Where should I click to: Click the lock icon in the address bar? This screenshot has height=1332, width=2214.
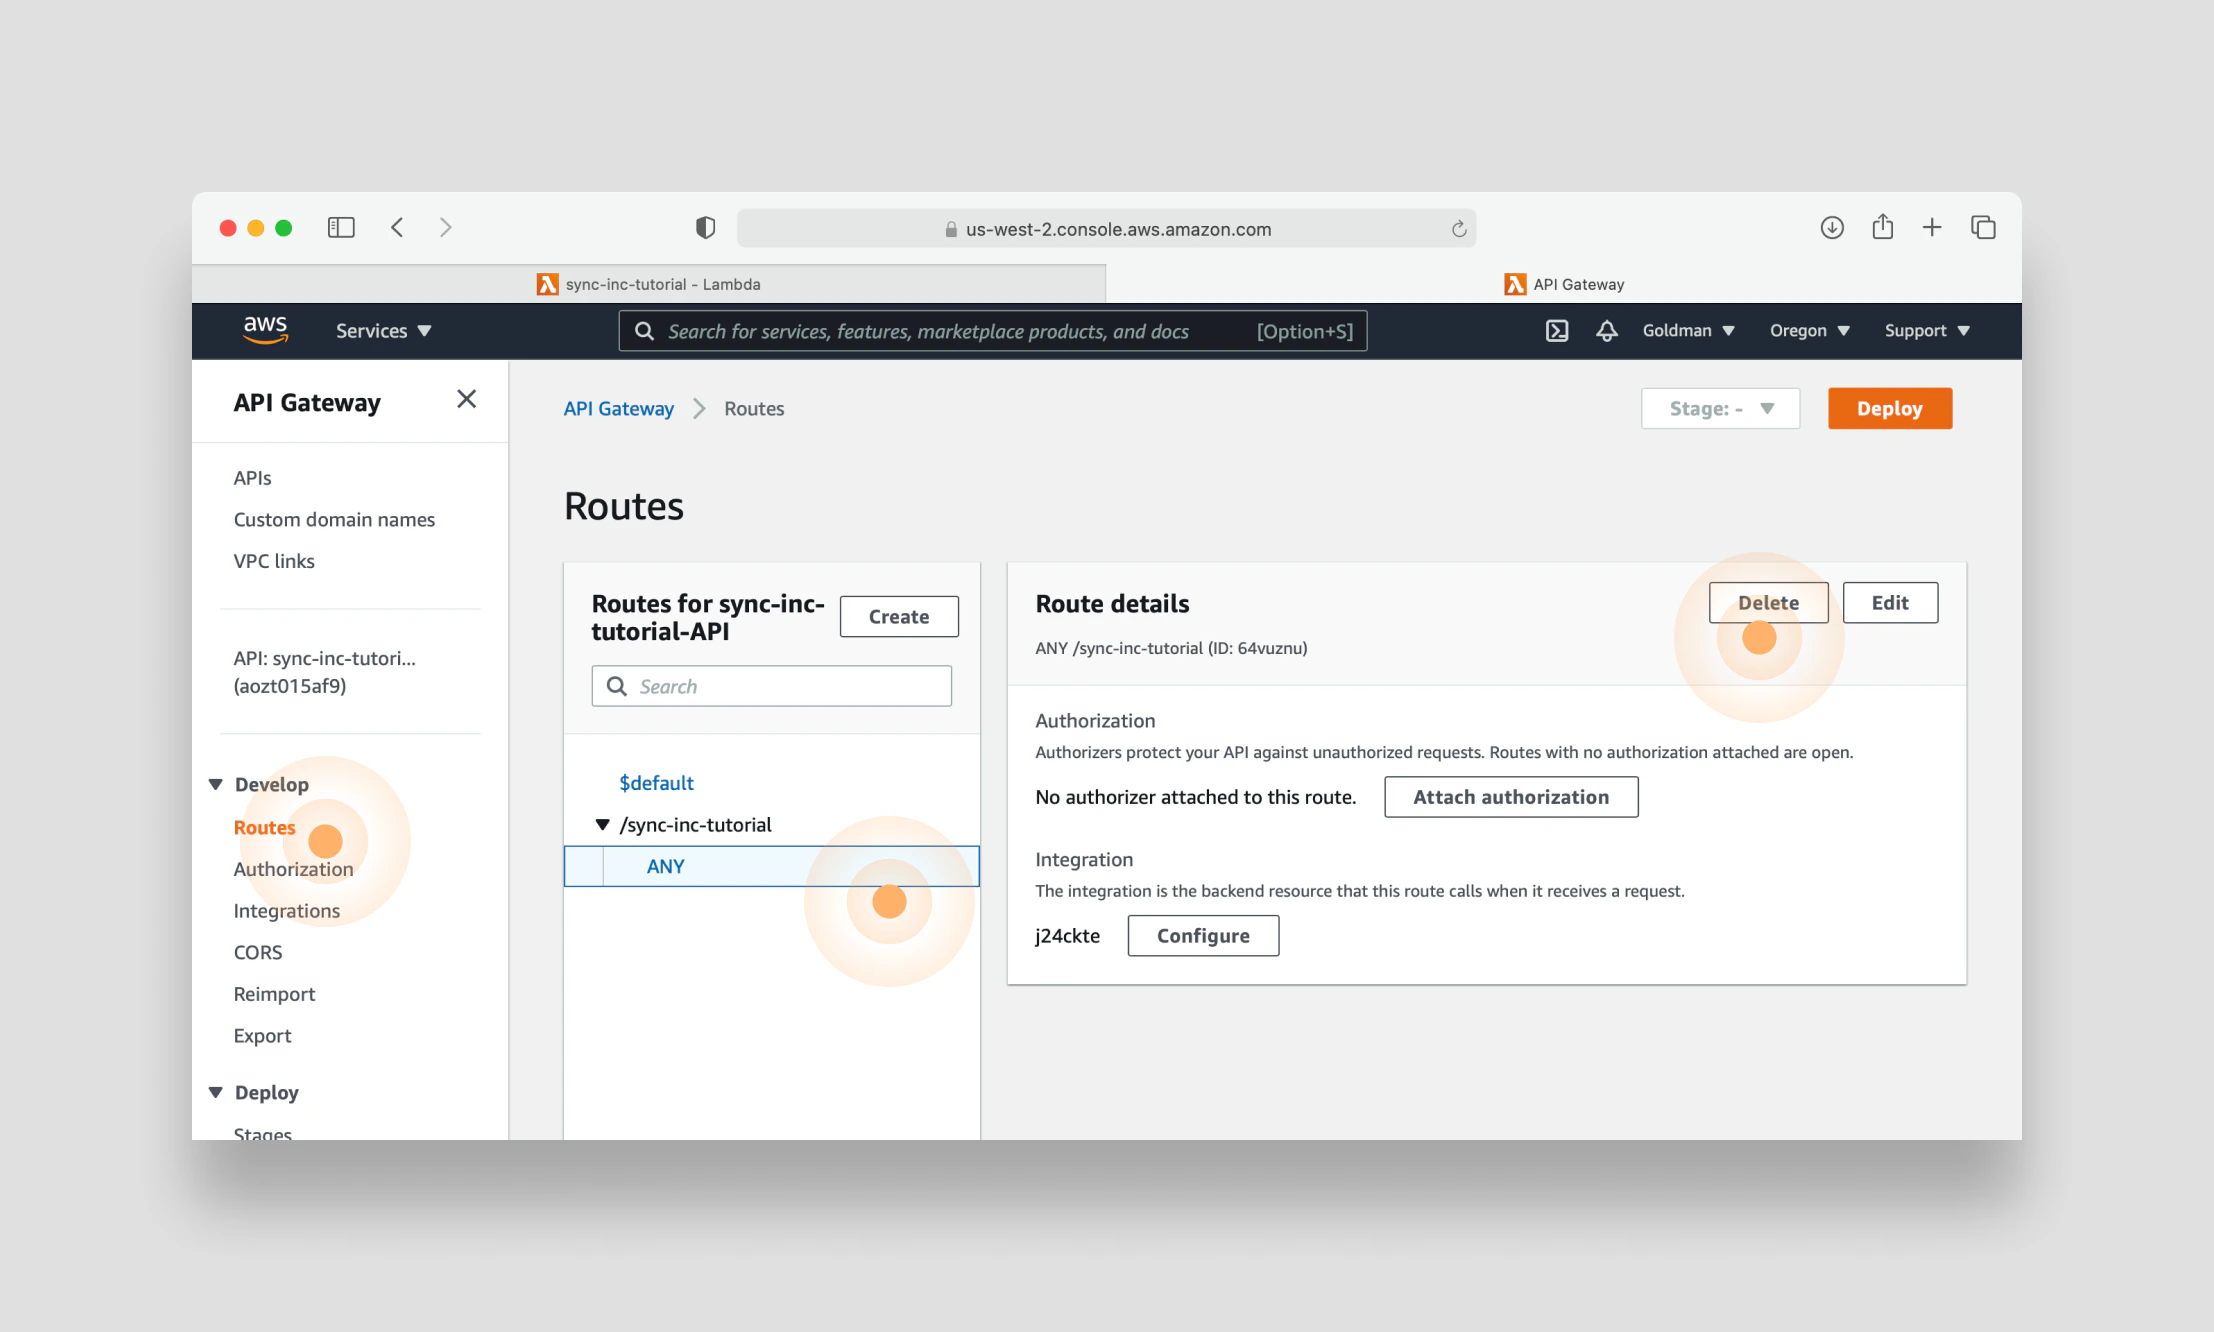point(951,229)
